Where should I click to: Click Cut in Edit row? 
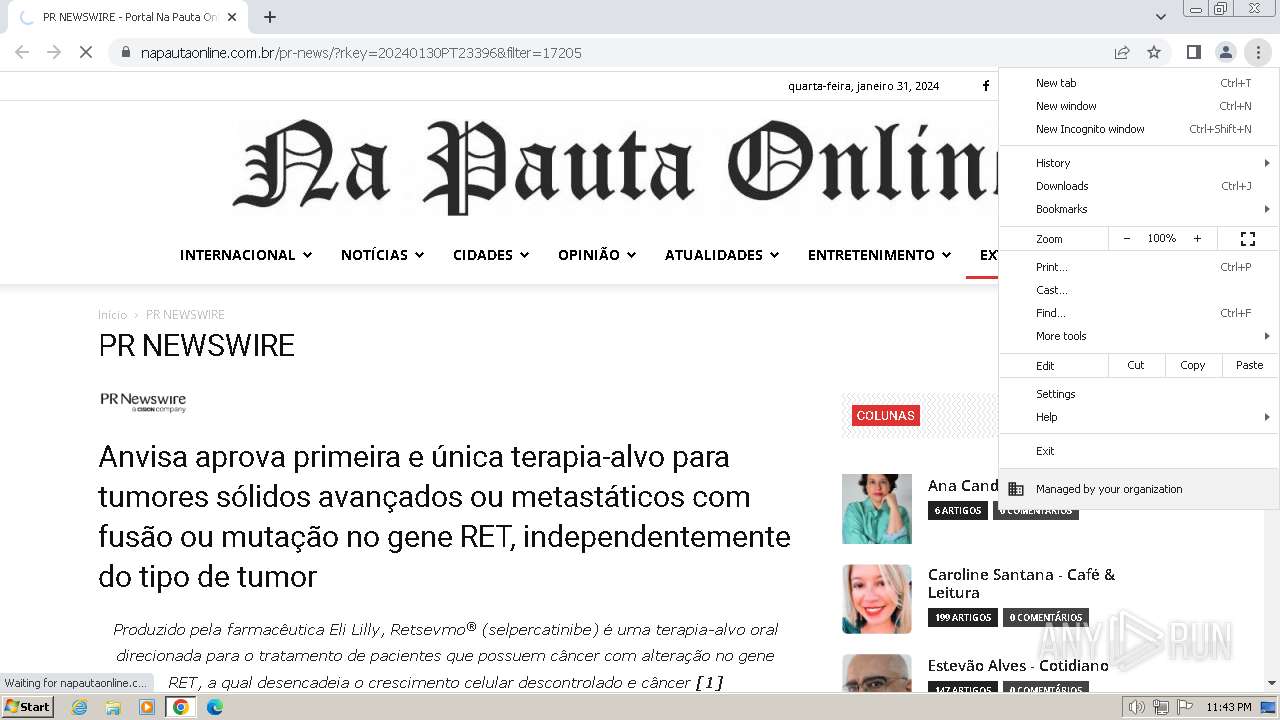point(1136,365)
